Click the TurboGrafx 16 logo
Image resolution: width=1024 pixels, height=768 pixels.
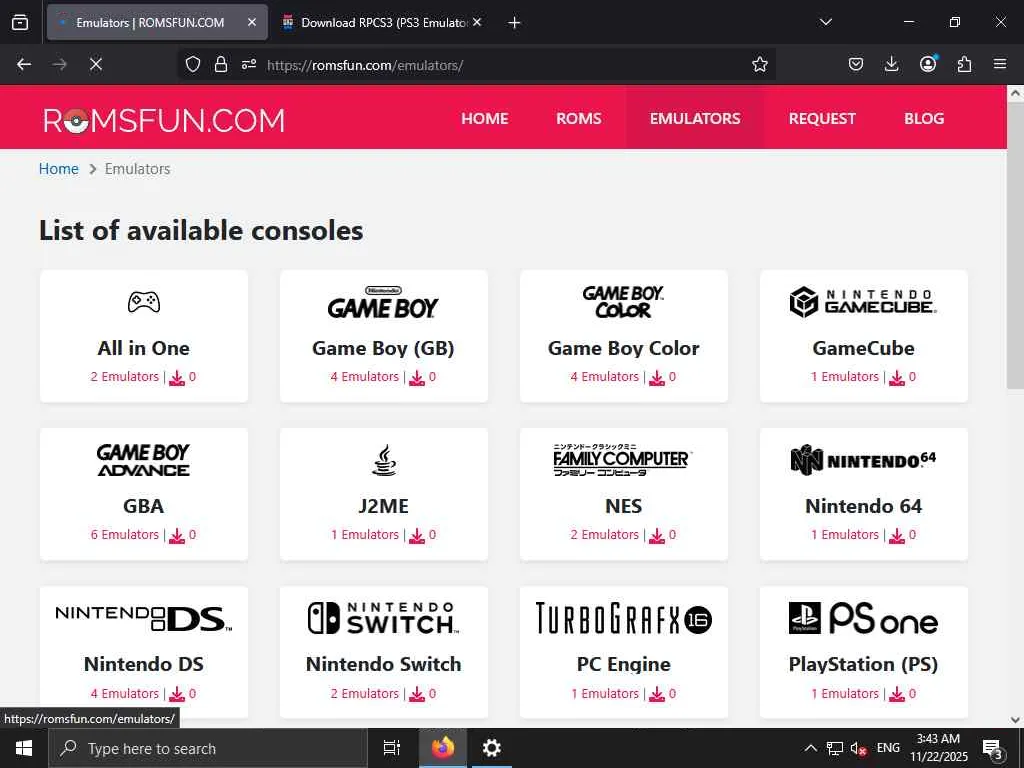pyautogui.click(x=624, y=618)
